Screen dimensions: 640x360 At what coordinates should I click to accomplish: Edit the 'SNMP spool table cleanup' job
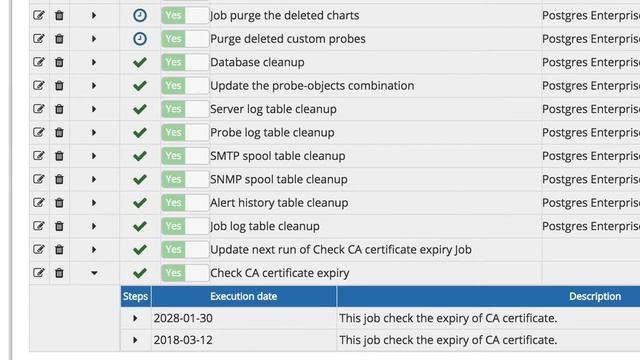(x=39, y=179)
